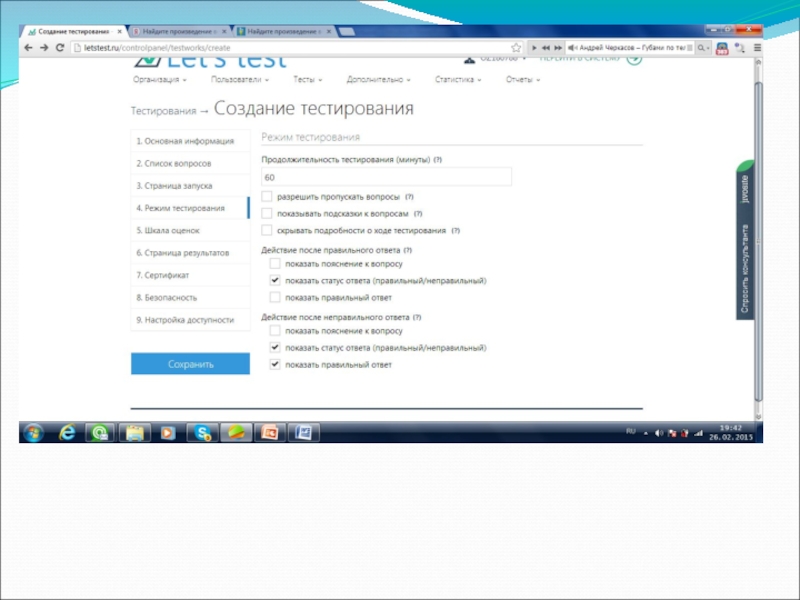Reload the page with the refresh icon
800x600 pixels.
tap(60, 47)
